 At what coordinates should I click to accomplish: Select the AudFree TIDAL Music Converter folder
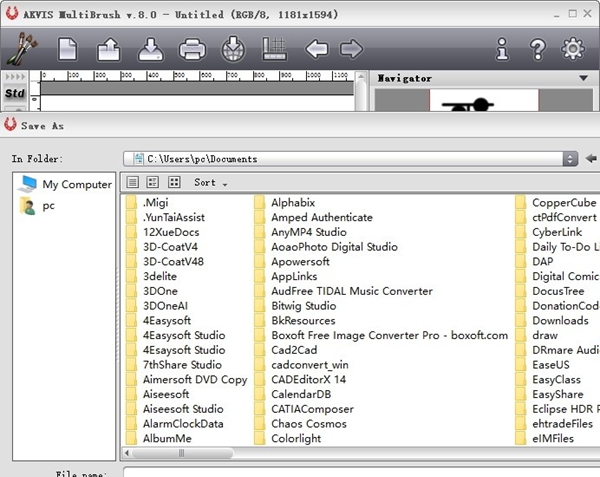pos(344,291)
